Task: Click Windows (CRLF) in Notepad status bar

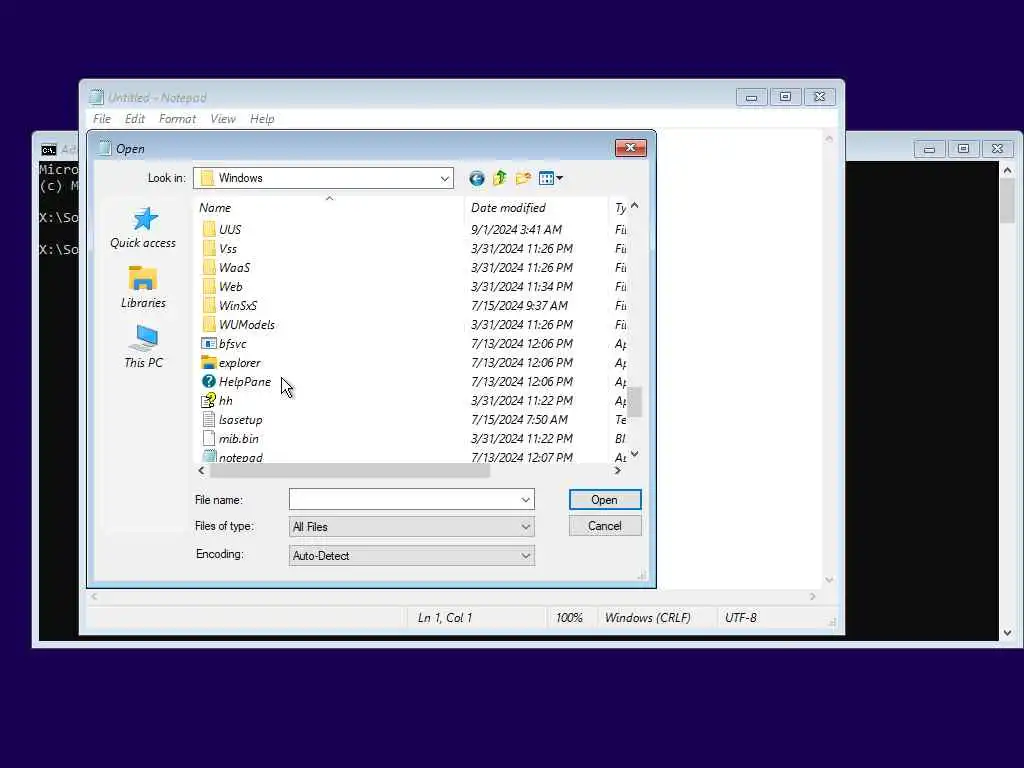Action: pyautogui.click(x=647, y=617)
